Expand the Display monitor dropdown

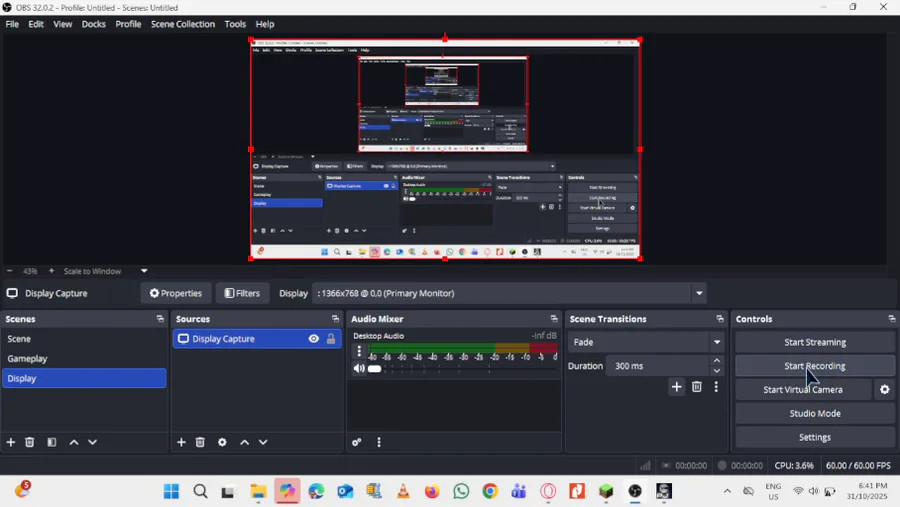(x=699, y=293)
